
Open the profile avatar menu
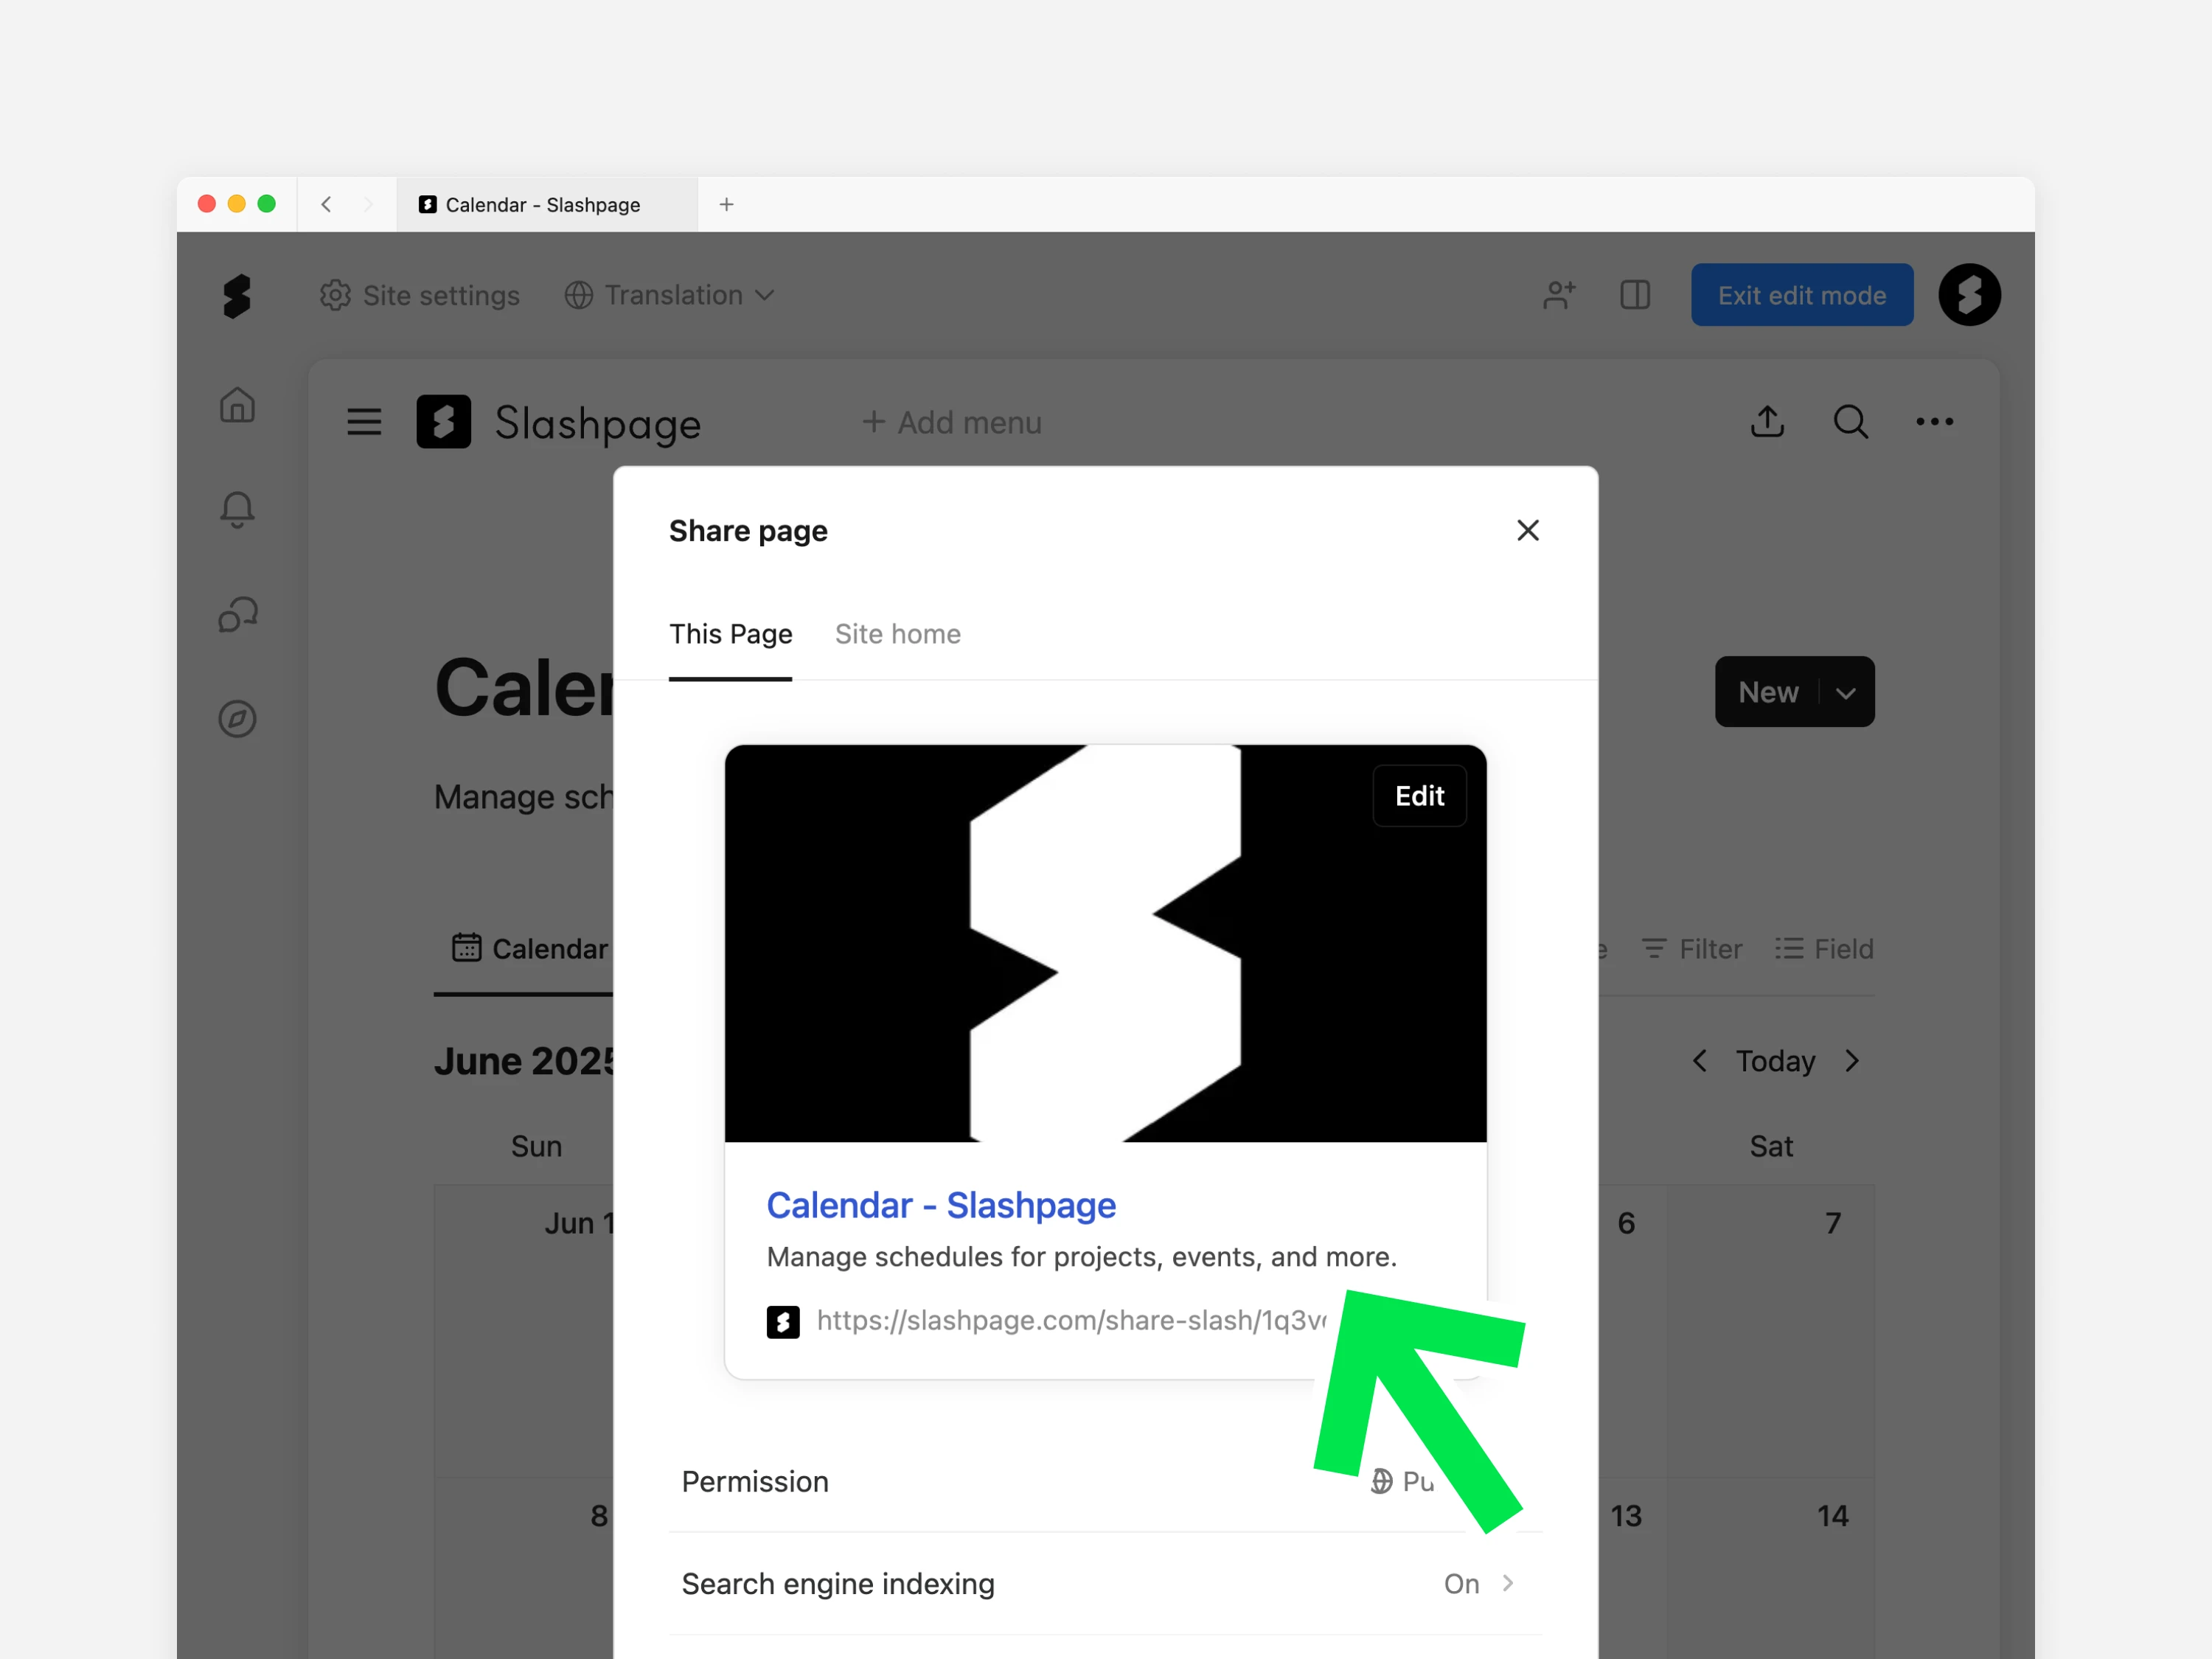click(1969, 295)
